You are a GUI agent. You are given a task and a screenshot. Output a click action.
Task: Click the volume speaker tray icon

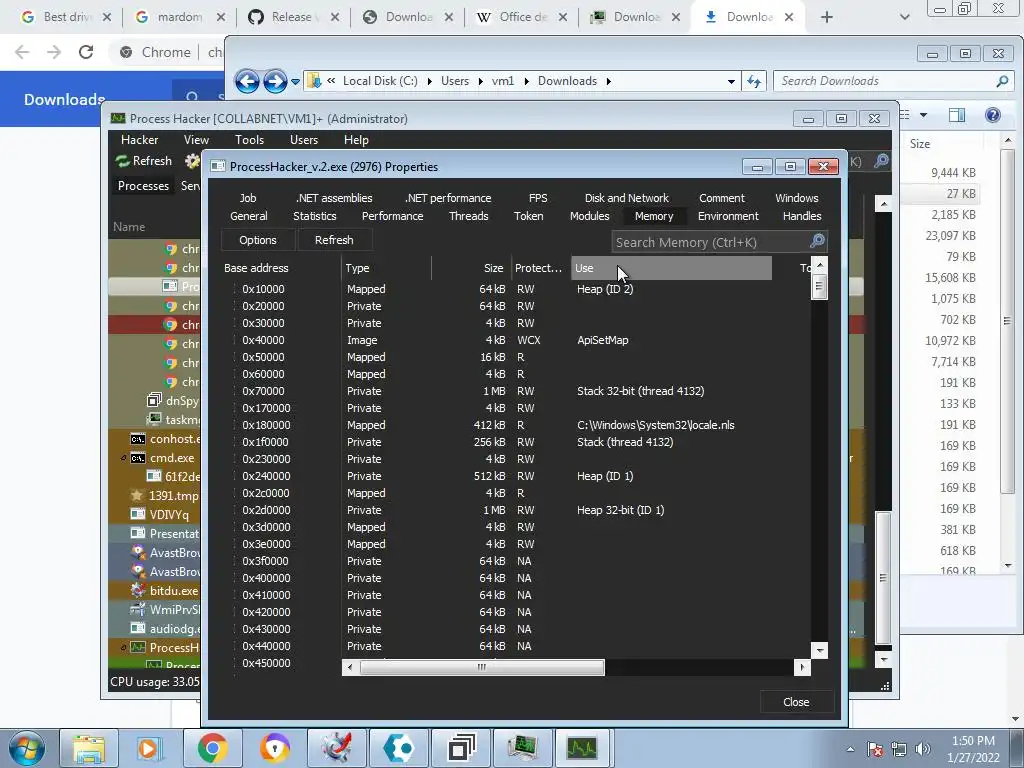(x=923, y=749)
